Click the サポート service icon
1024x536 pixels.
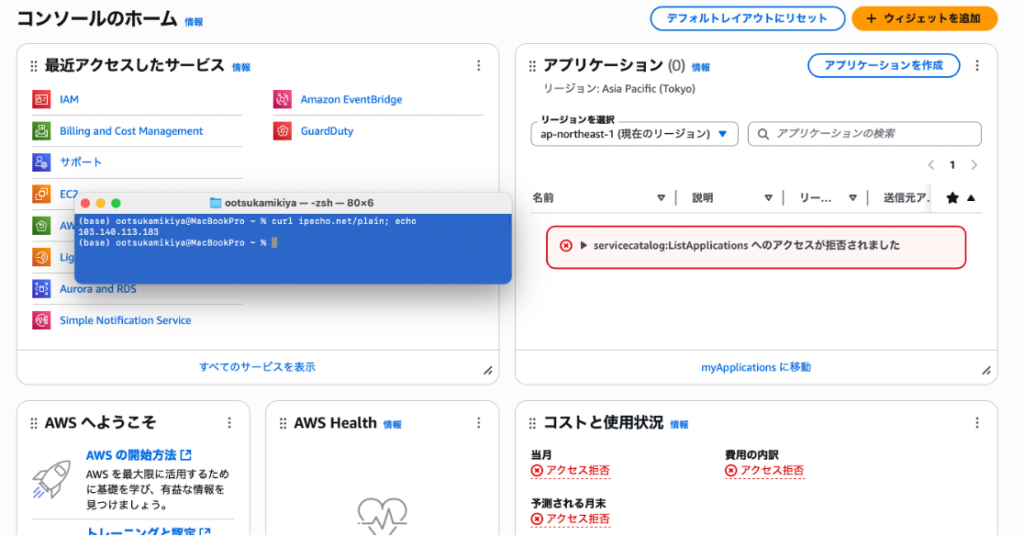click(x=42, y=162)
